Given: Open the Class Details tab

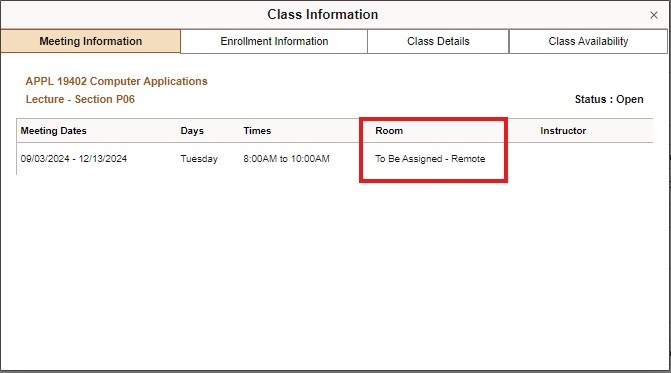Looking at the screenshot, I should pyautogui.click(x=438, y=41).
